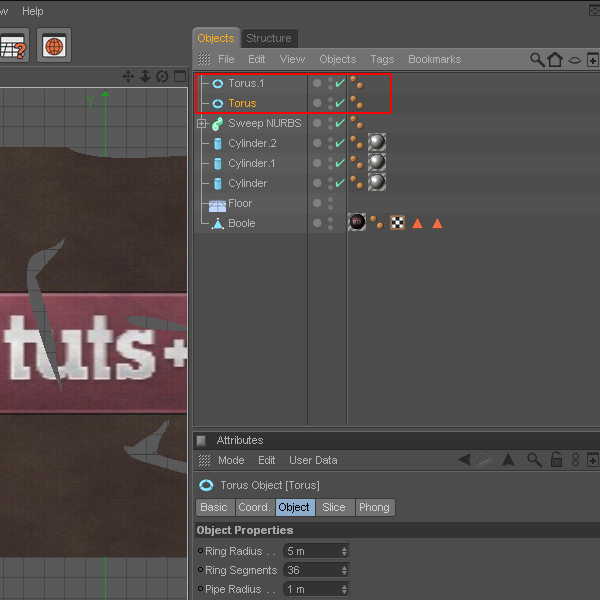
Task: Open the Object Manager File menu
Action: coord(226,59)
